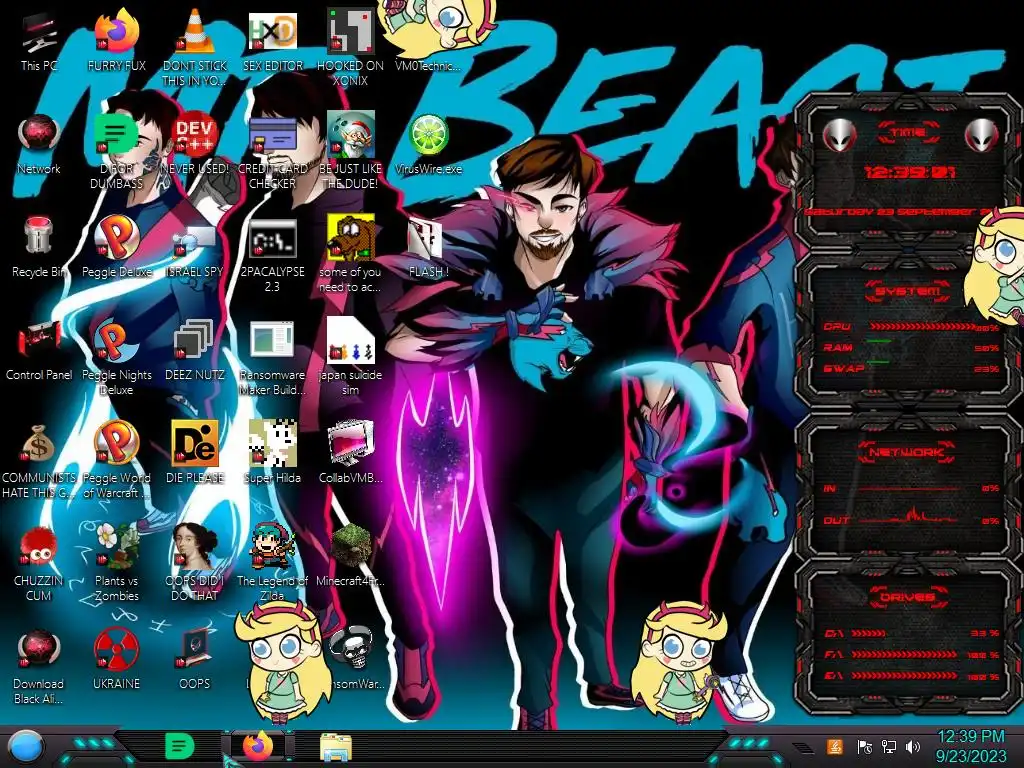1024x768 pixels.
Task: Open the Network desktop icon
Action: (x=39, y=145)
